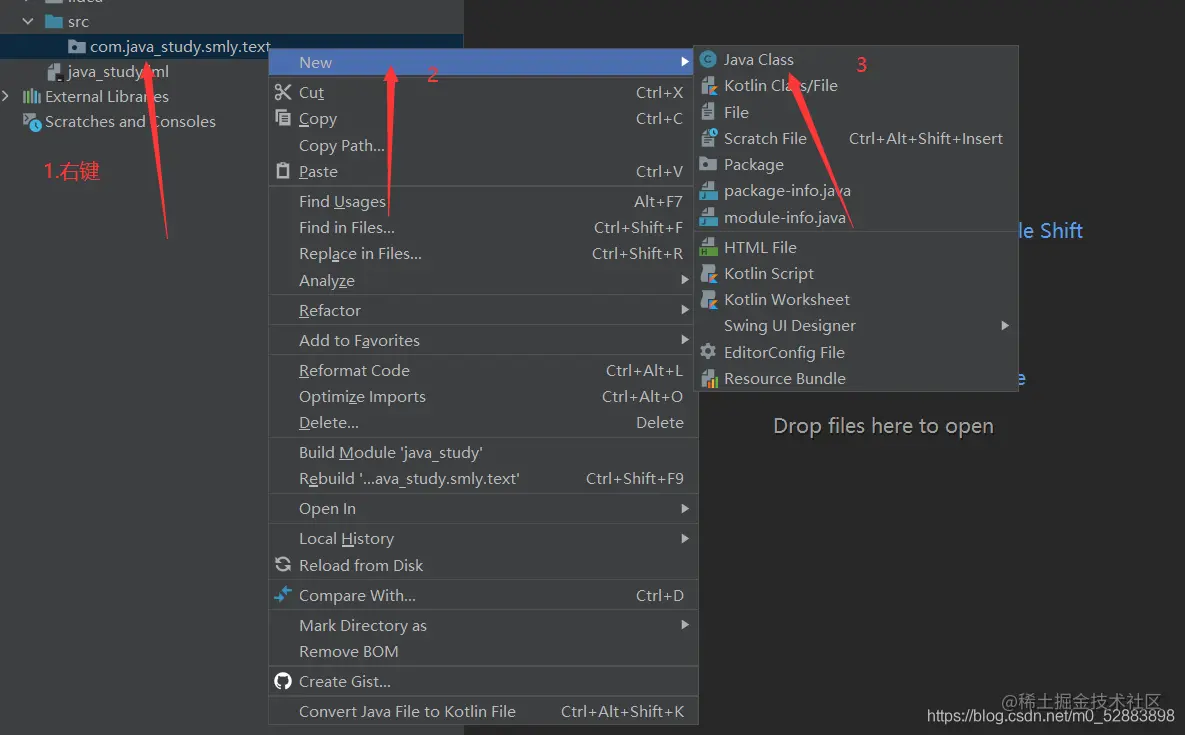Screen dimensions: 1185x735
Task: Expand Mark Directory as submenu arrow
Action: [x=685, y=625]
